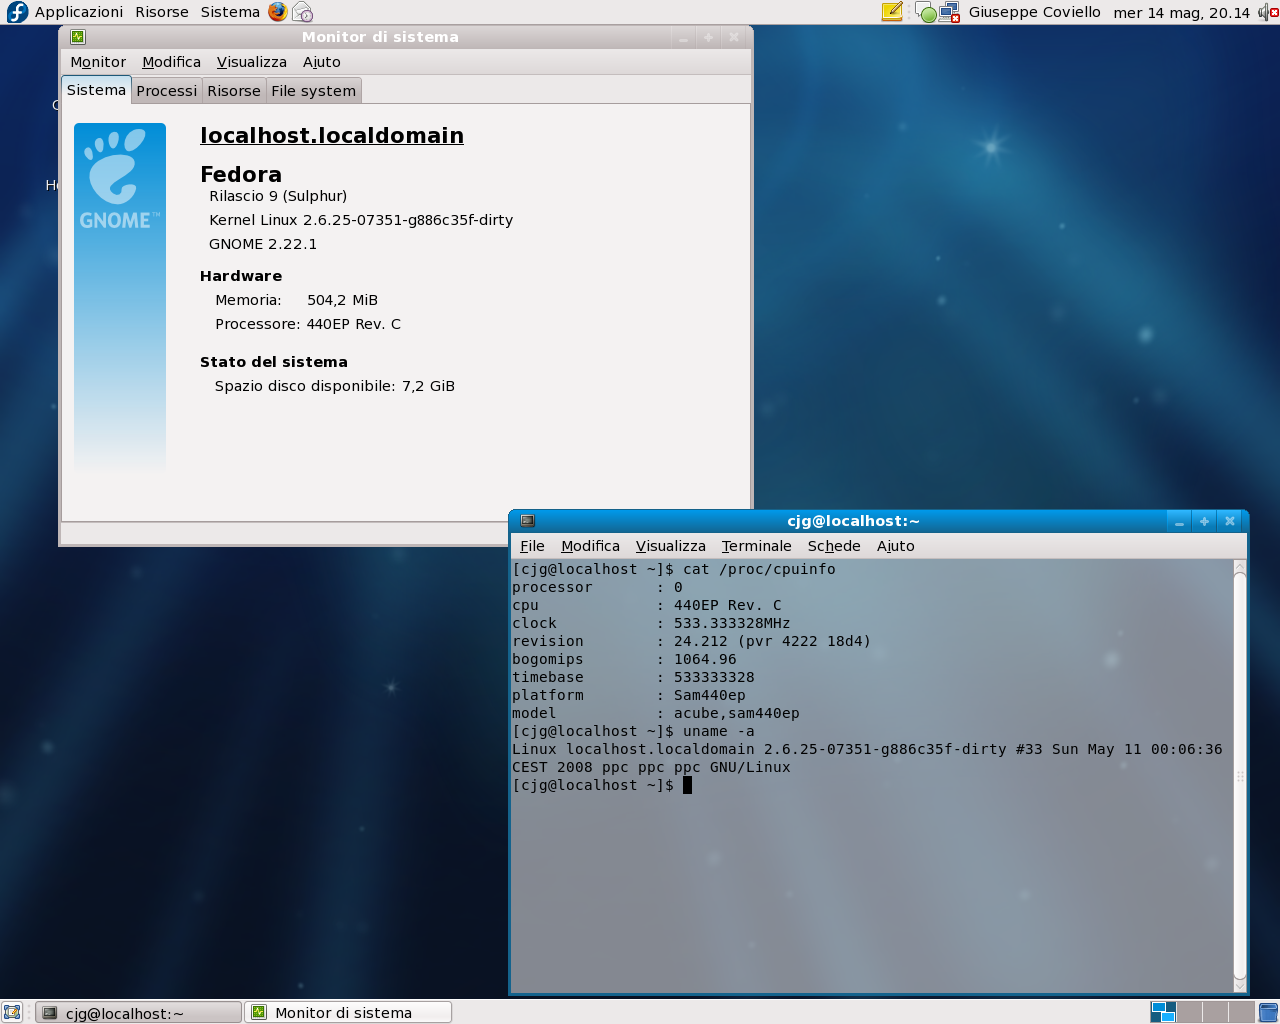
Task: Open the mail client launcher icon
Action: [302, 12]
